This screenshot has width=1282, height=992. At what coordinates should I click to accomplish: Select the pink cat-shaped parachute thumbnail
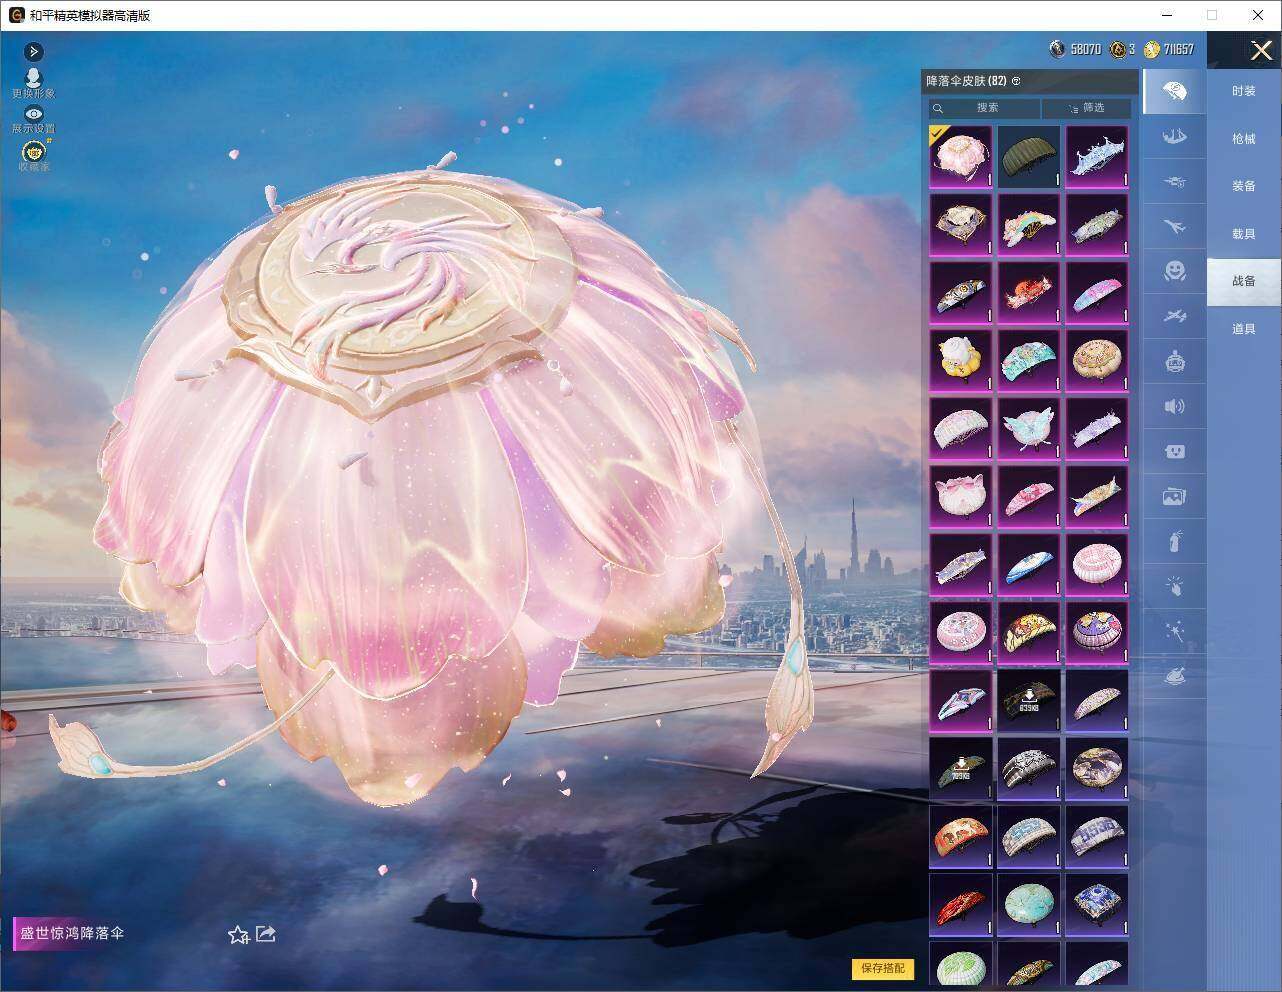[961, 497]
